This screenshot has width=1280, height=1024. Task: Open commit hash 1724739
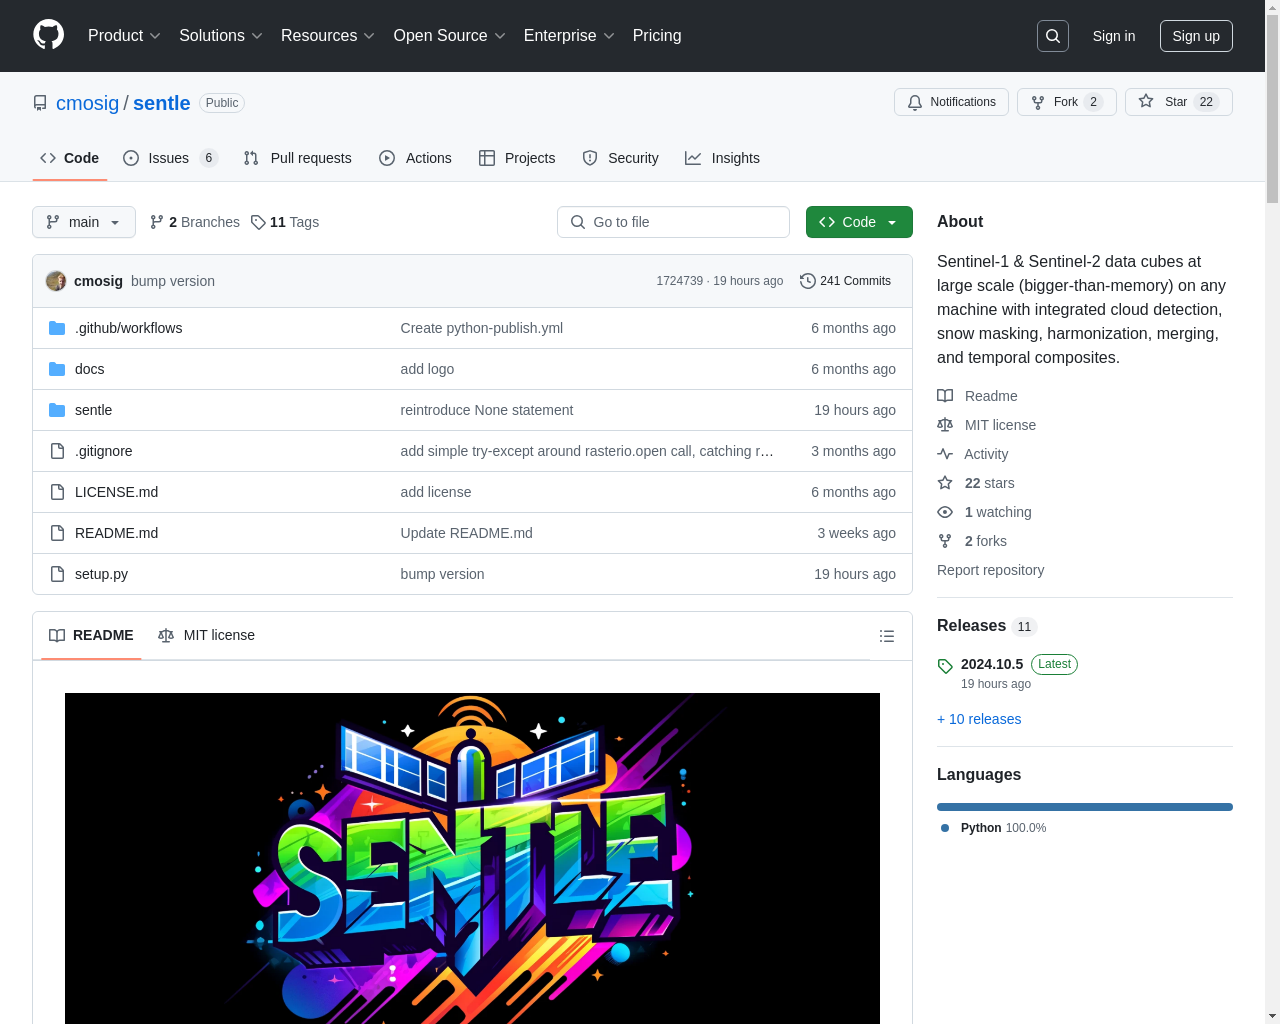(x=679, y=281)
